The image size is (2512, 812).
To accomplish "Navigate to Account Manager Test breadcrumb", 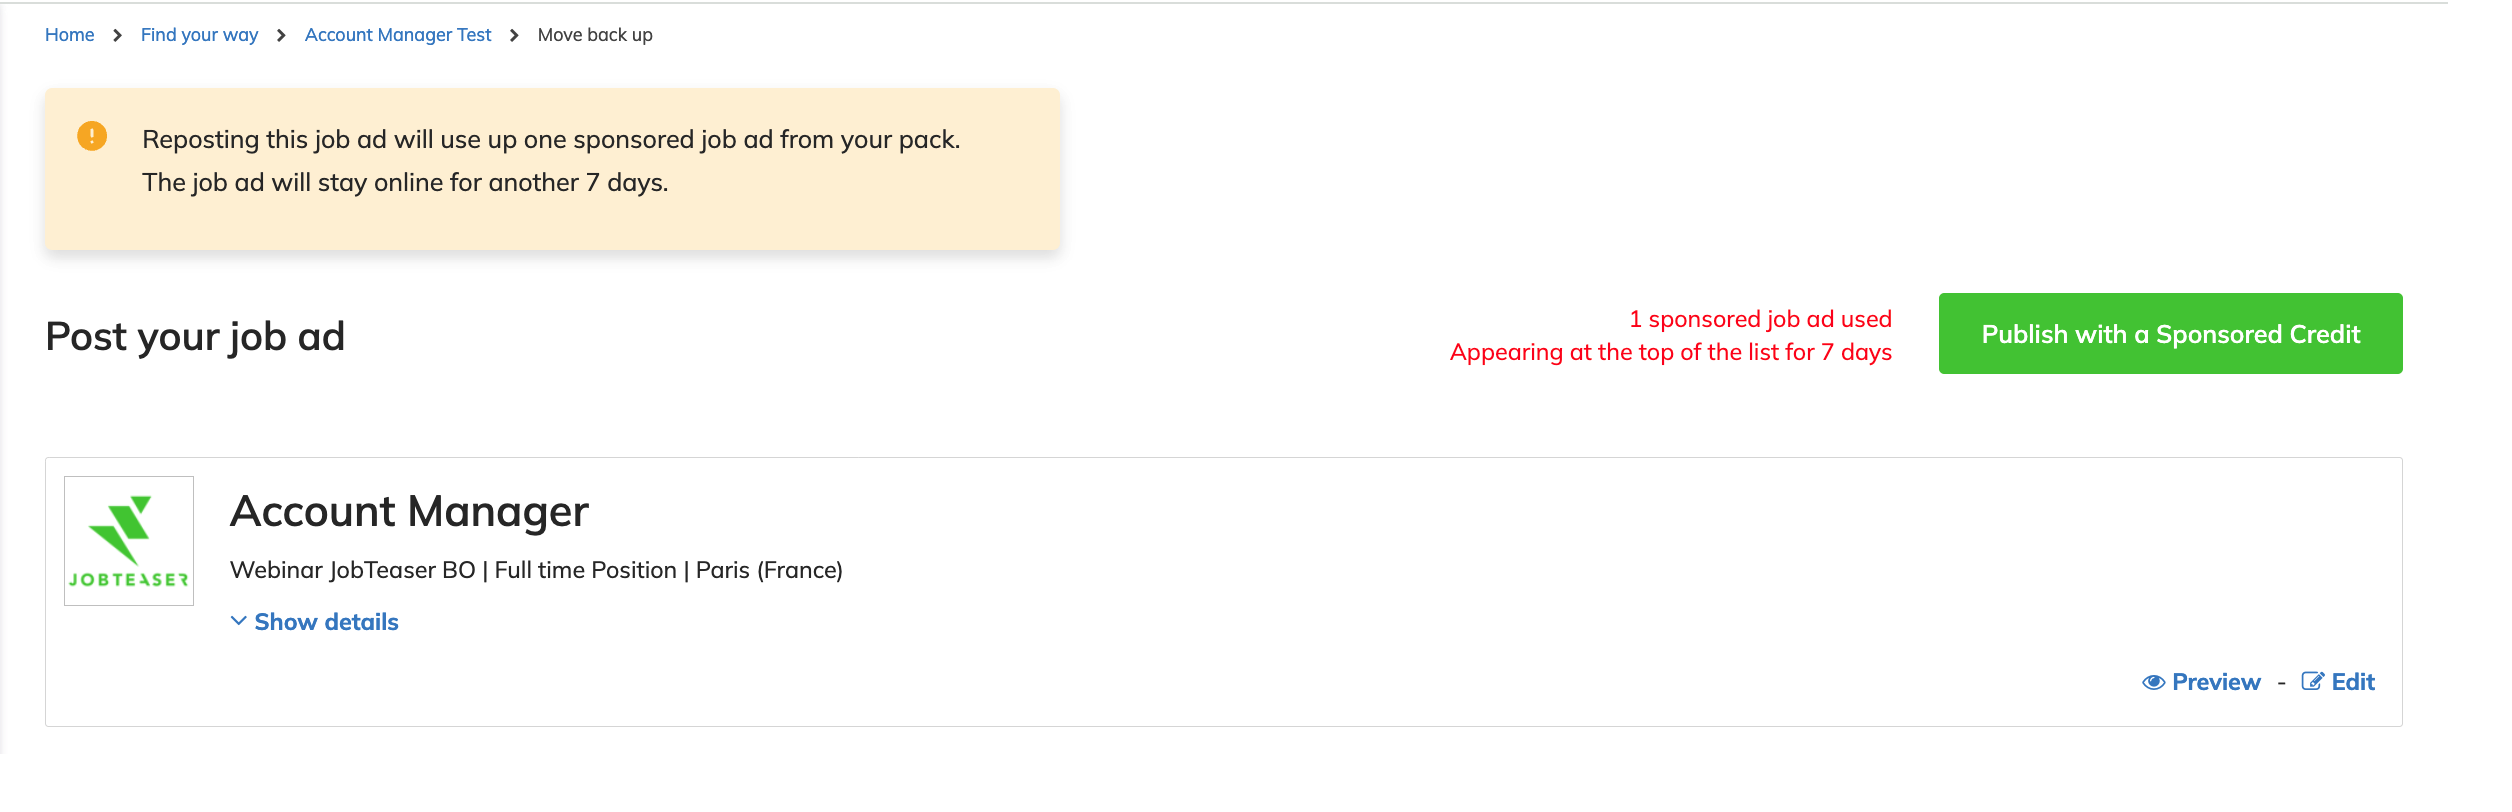I will 398,35.
